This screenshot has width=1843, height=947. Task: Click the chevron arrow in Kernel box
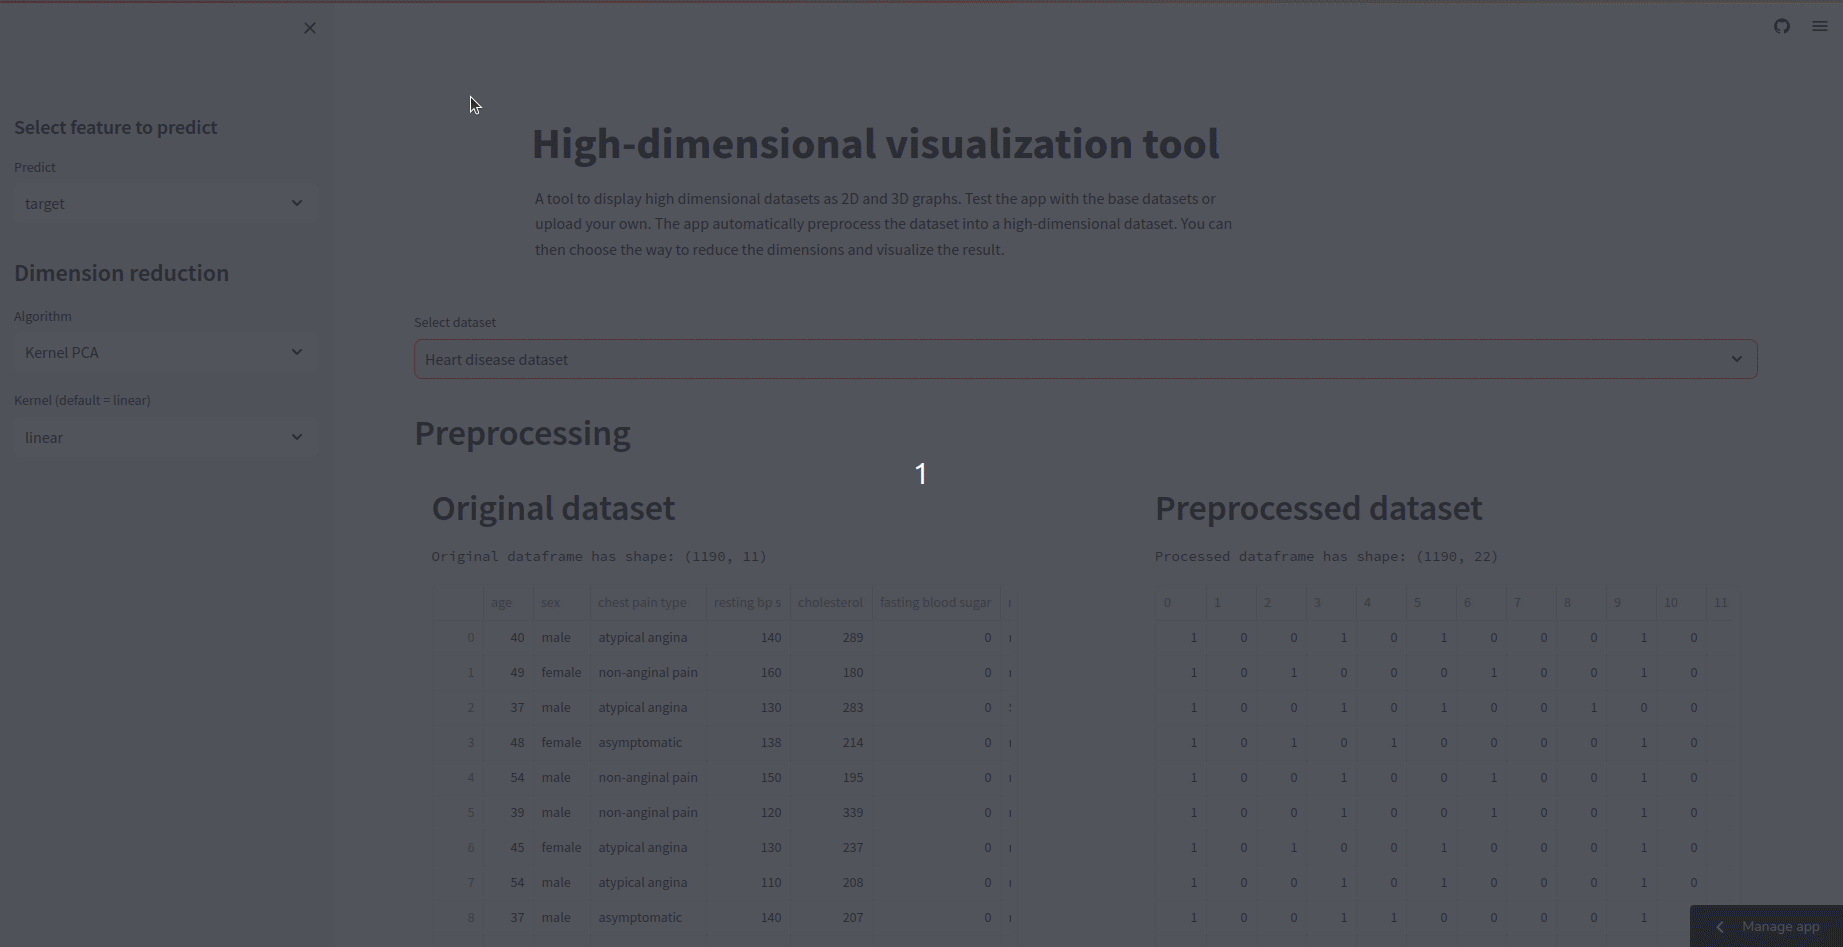click(297, 437)
